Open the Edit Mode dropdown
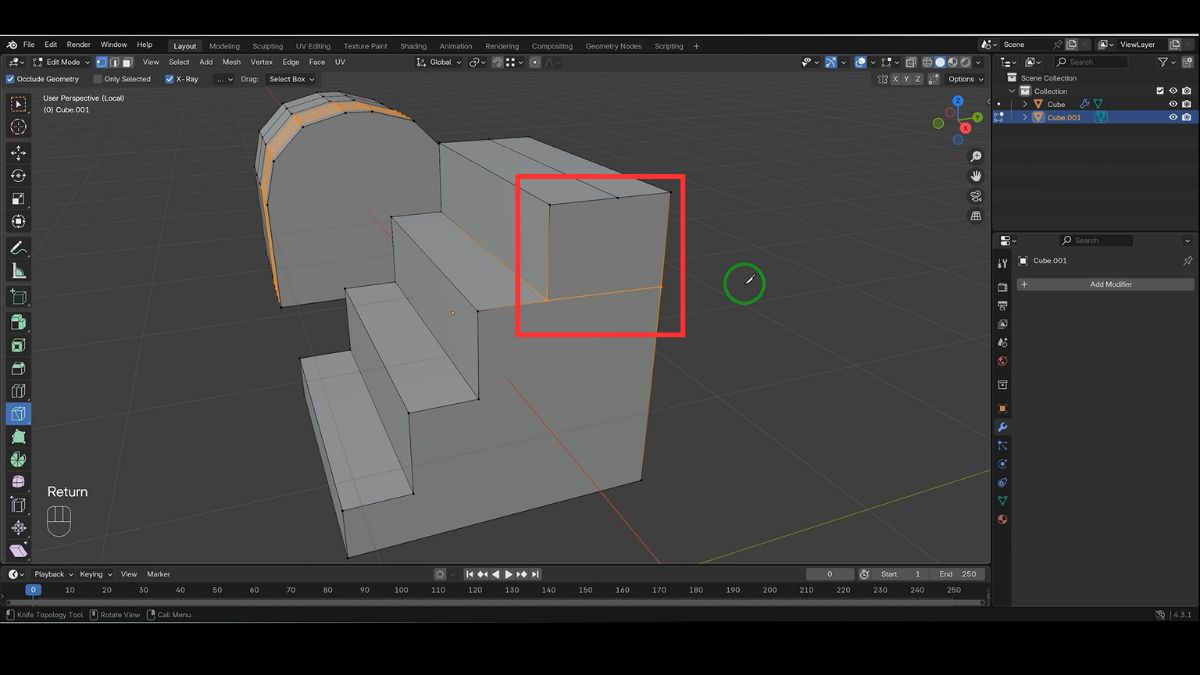The width and height of the screenshot is (1200, 675). pyautogui.click(x=62, y=62)
